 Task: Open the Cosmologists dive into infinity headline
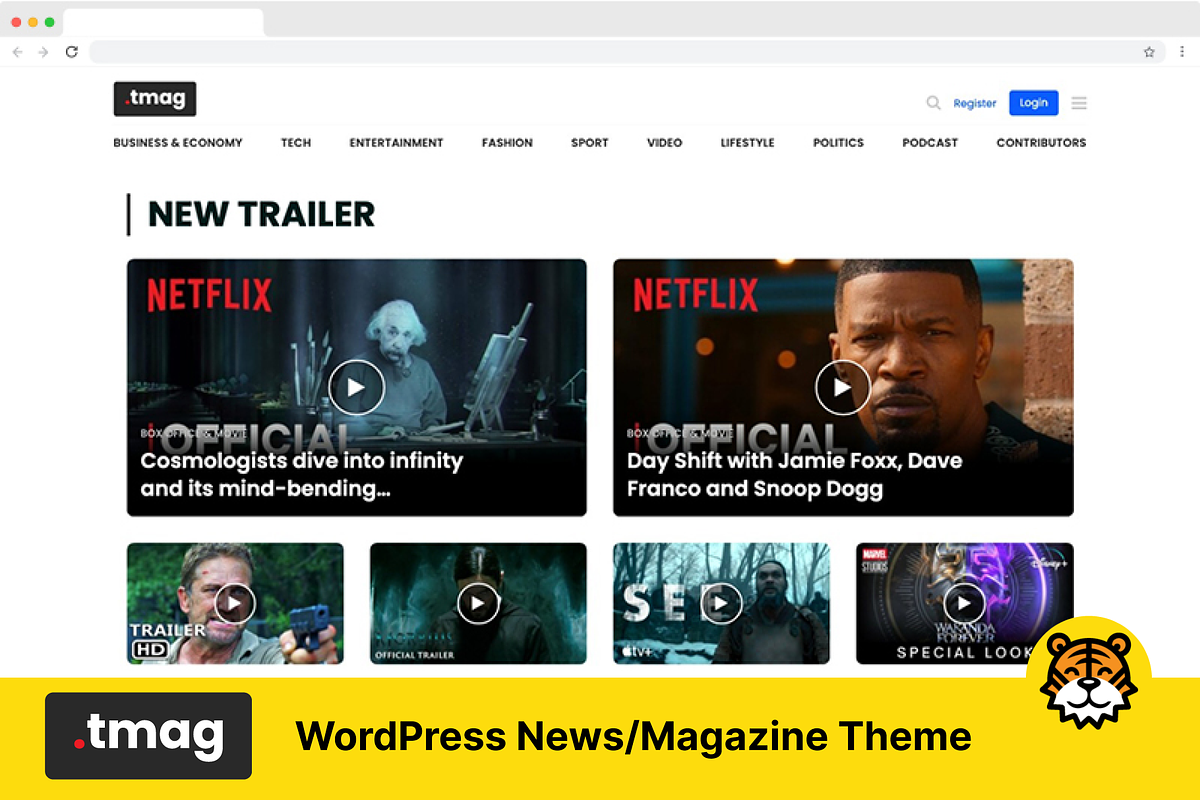[x=302, y=475]
